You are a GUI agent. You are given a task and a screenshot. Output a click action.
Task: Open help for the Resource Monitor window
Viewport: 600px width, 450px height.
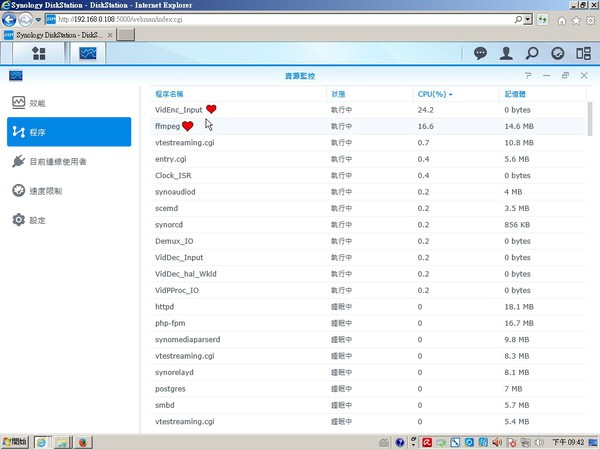click(x=528, y=75)
